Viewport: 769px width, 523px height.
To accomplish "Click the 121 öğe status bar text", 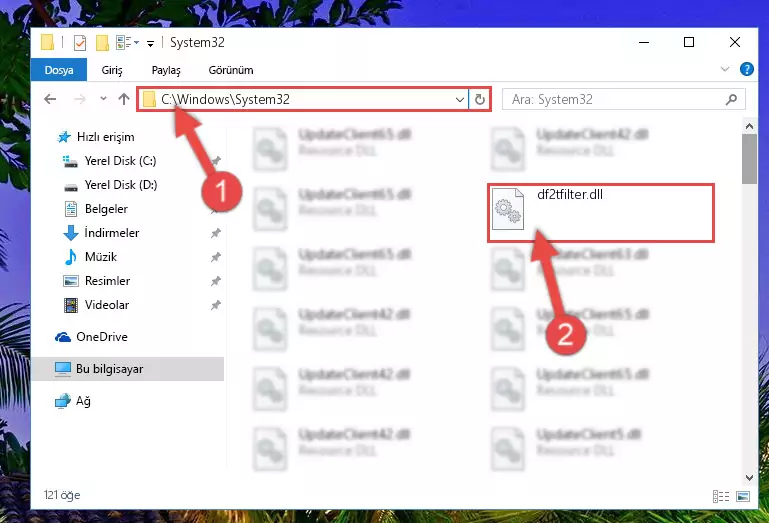I will (x=62, y=495).
